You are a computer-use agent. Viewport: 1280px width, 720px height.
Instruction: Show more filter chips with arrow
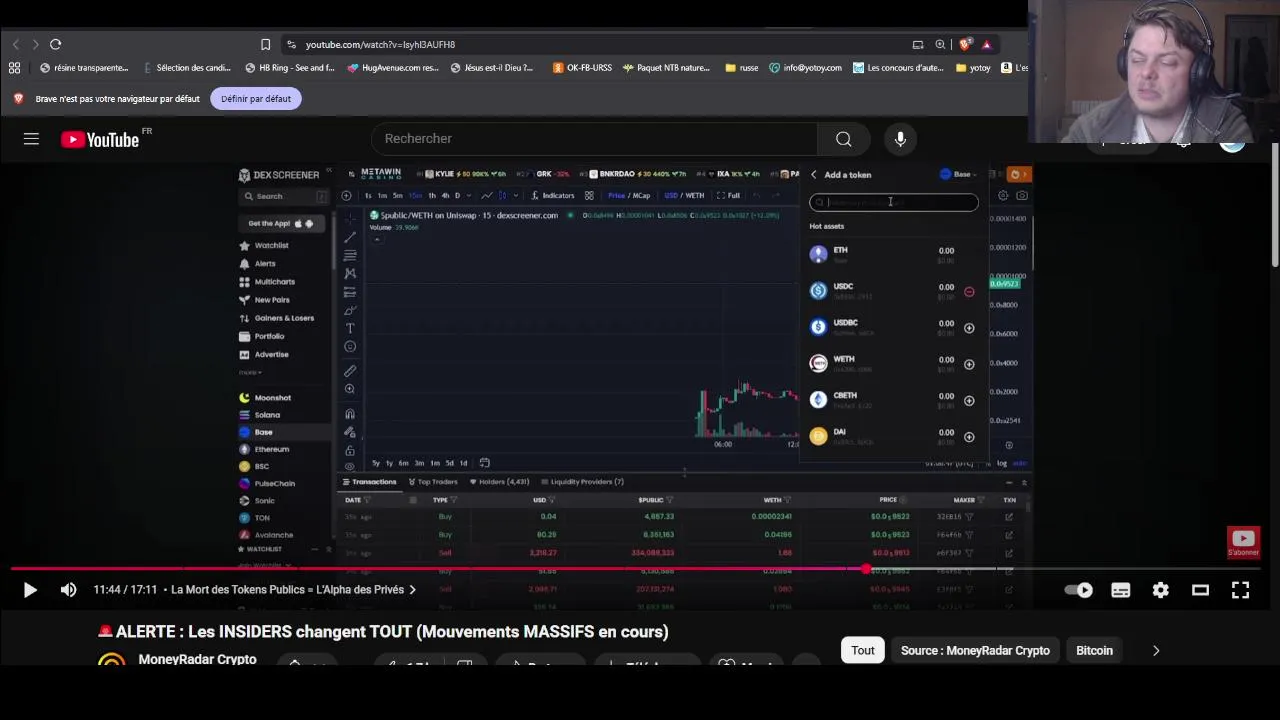point(1156,651)
